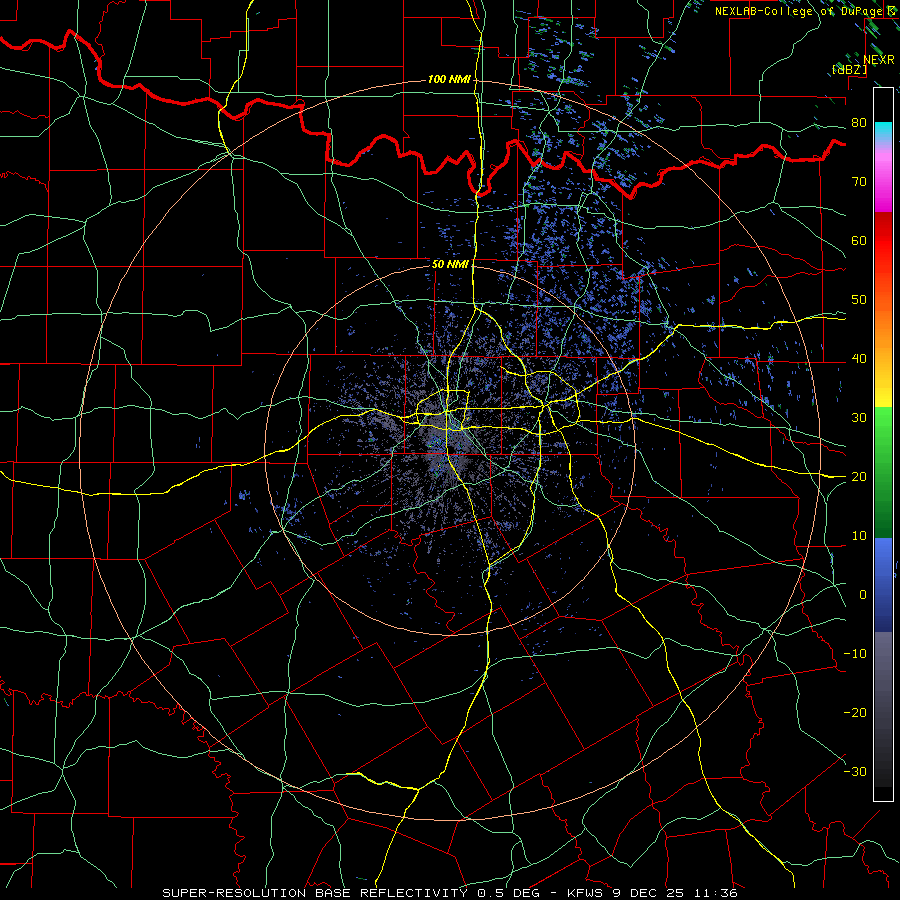Click the [dBZ] unit label above the scale
Image resolution: width=900 pixels, height=900 pixels.
click(x=849, y=69)
